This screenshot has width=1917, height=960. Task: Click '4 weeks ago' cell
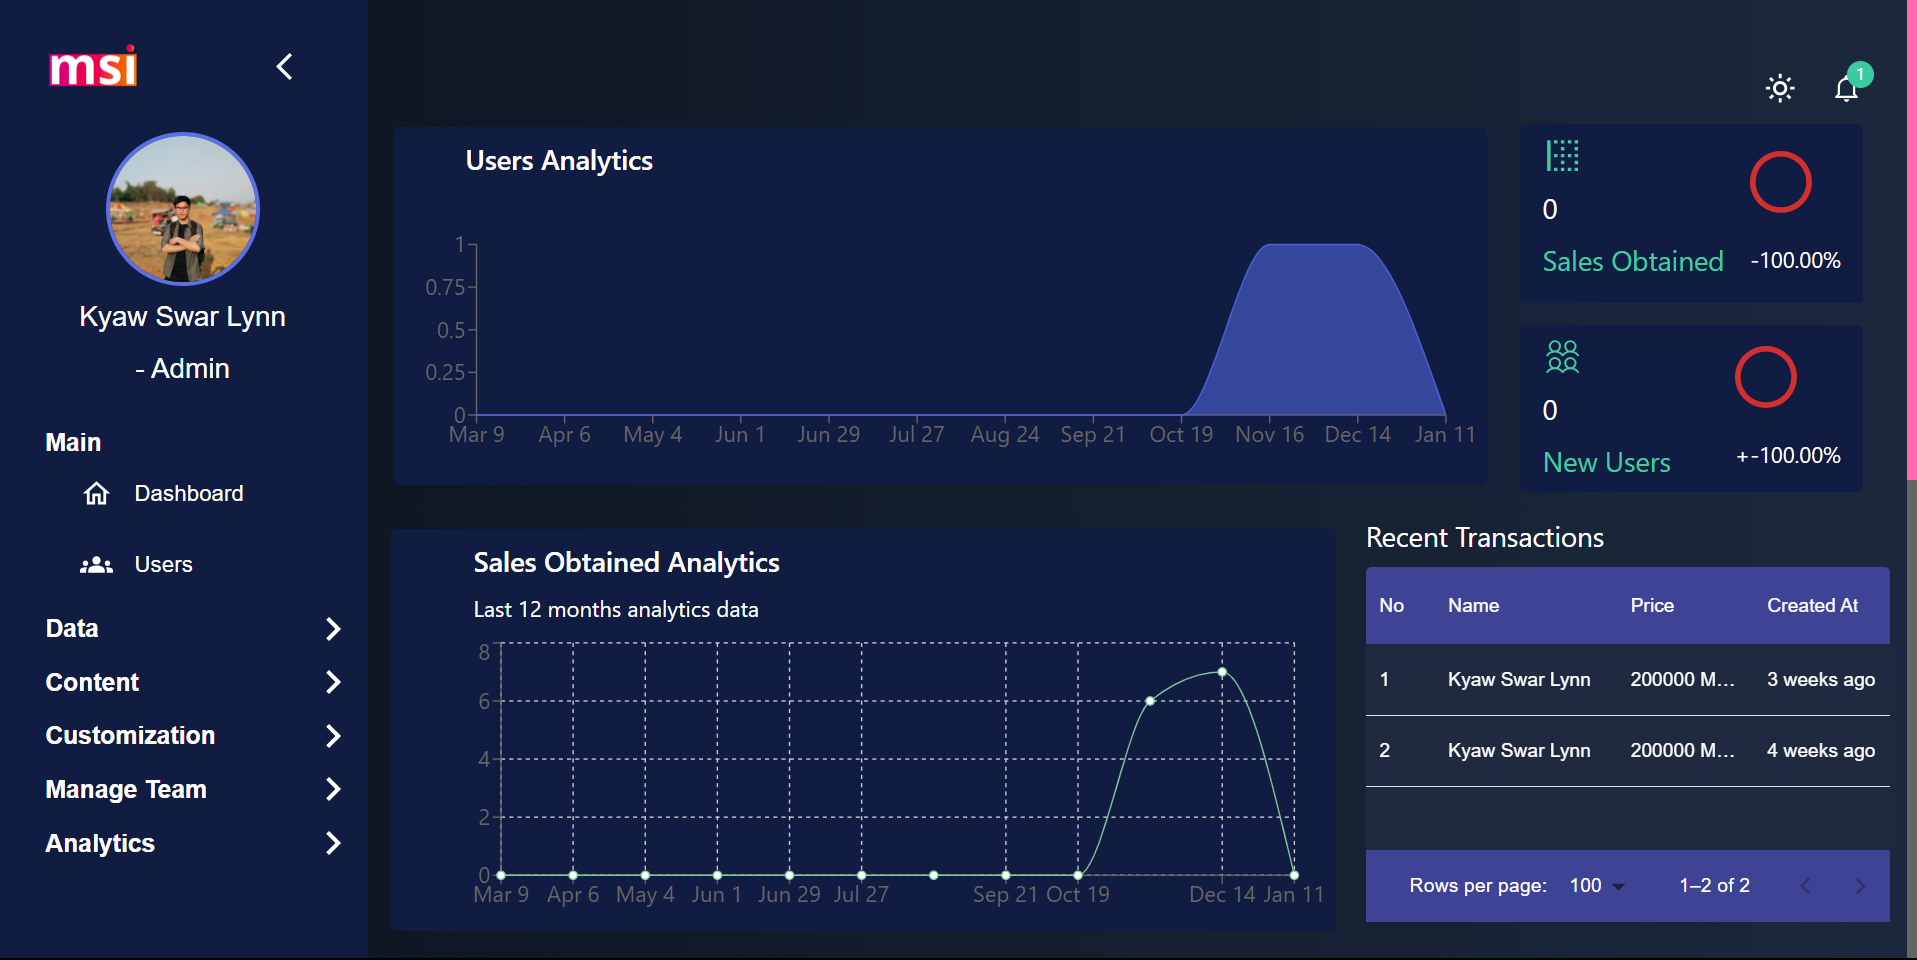(x=1821, y=750)
